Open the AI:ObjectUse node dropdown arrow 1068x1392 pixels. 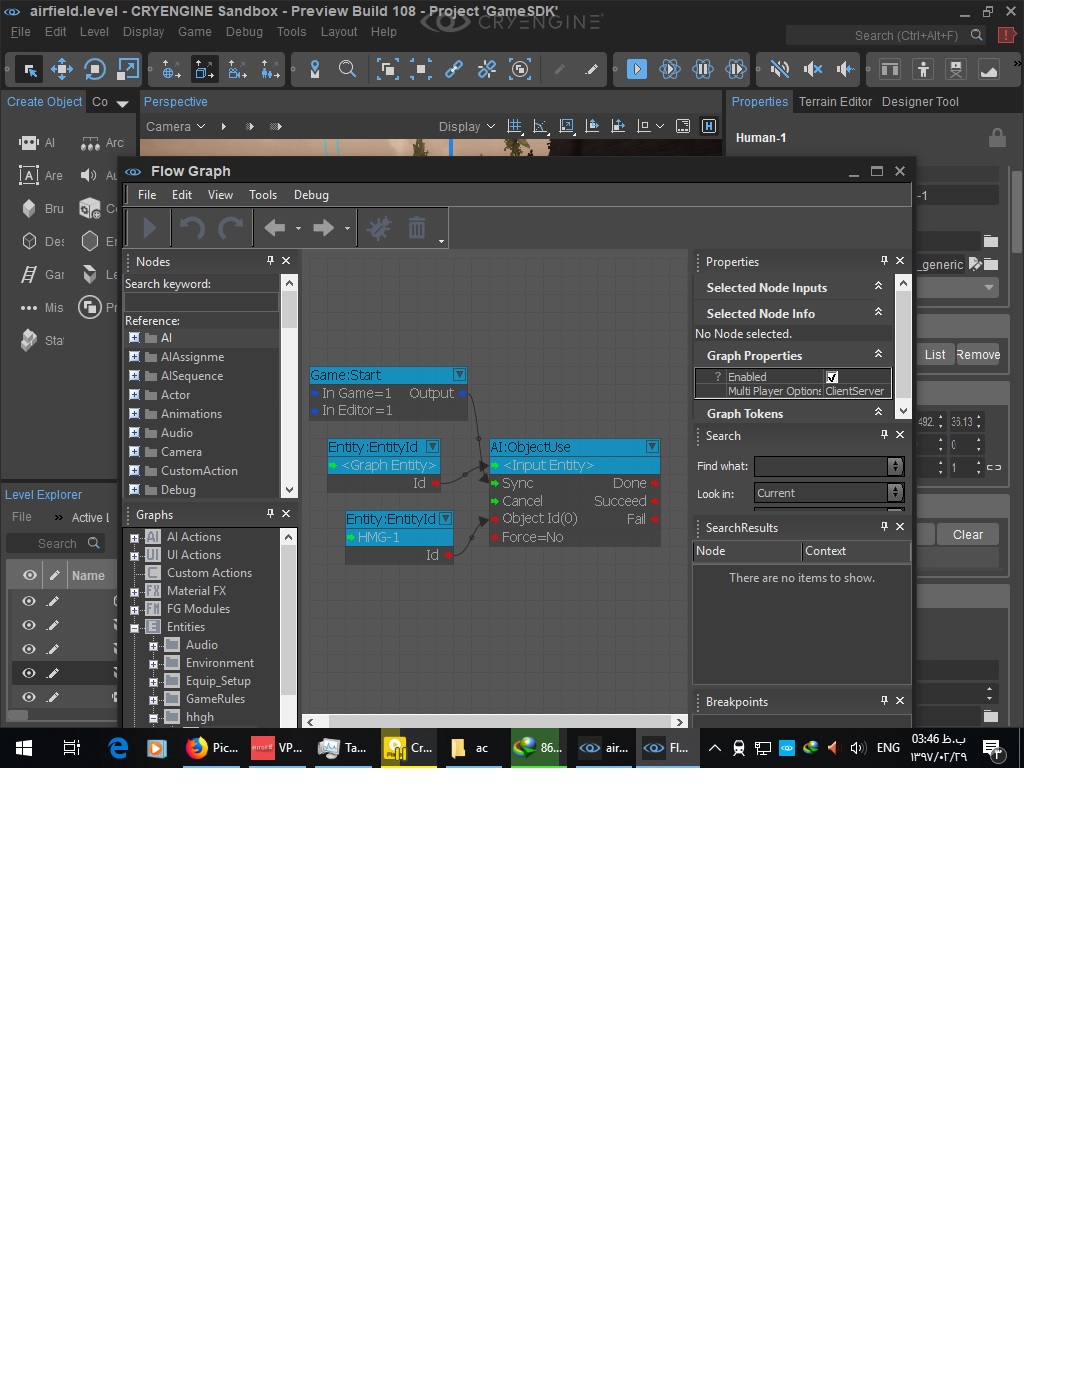tap(652, 447)
